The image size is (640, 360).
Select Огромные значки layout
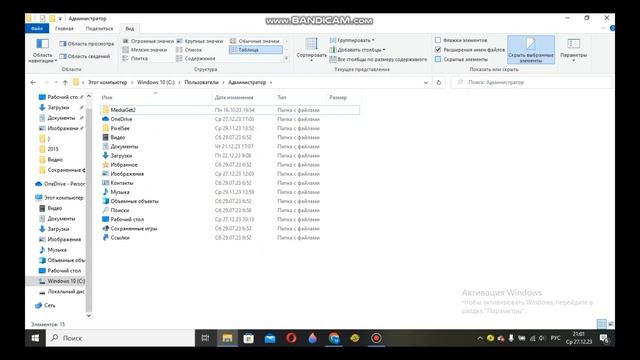(x=148, y=41)
